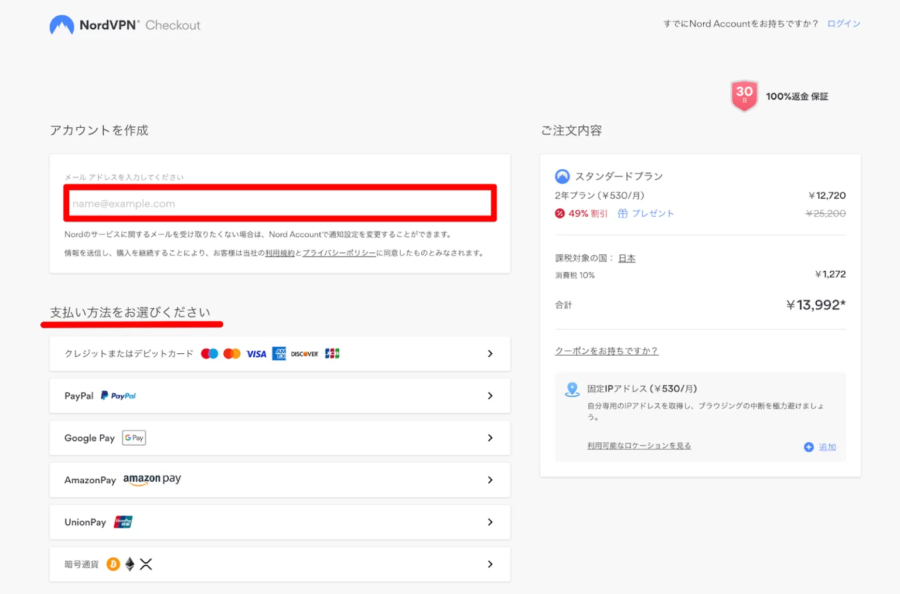Expand credit card row chevron arrow

pyautogui.click(x=490, y=354)
